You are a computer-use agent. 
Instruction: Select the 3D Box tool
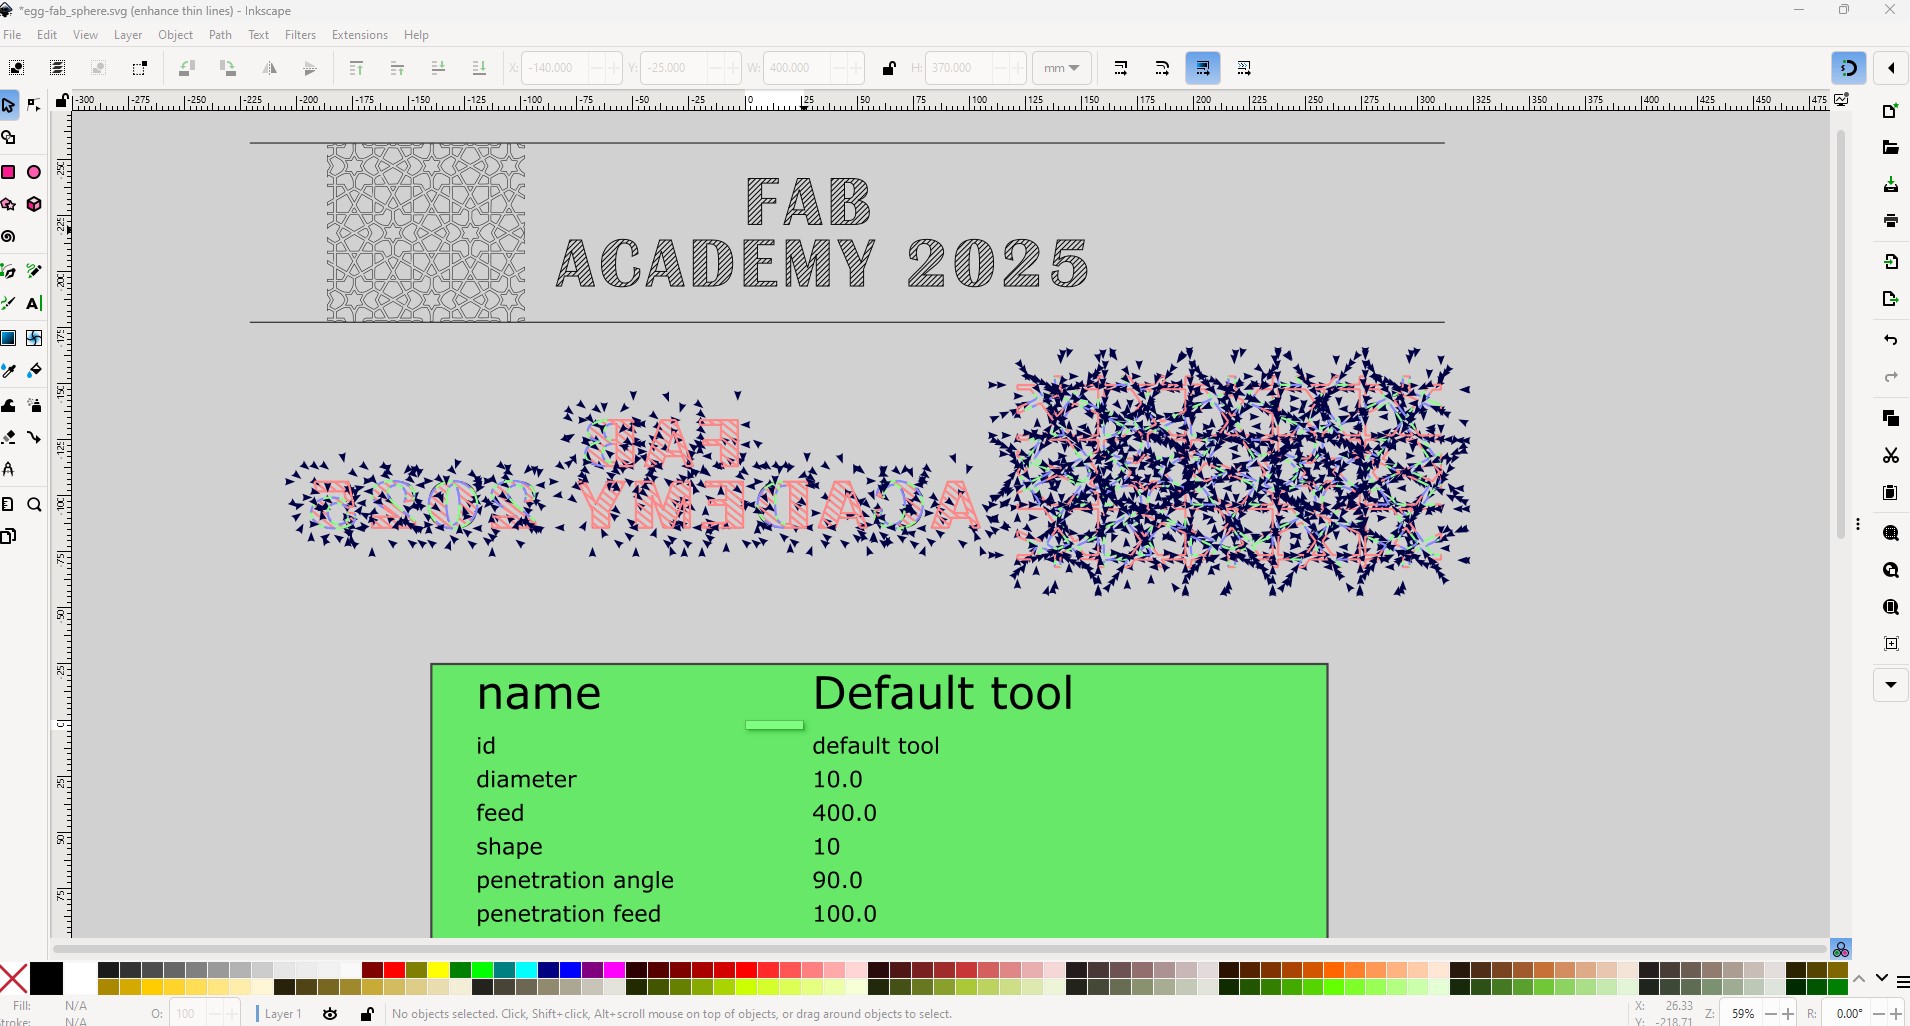pyautogui.click(x=34, y=204)
